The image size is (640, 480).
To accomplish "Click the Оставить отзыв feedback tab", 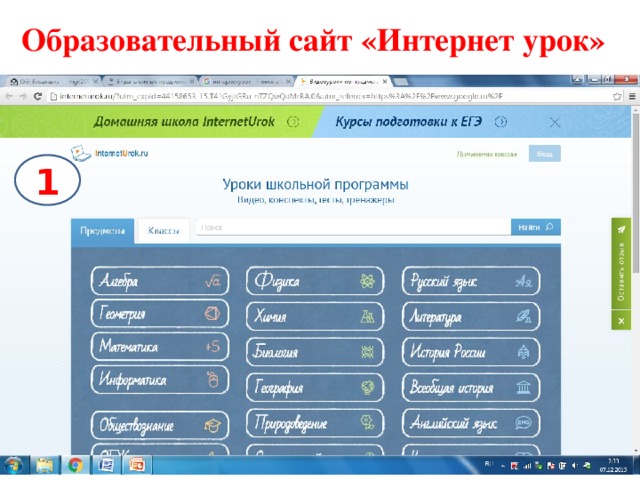I will tap(621, 264).
